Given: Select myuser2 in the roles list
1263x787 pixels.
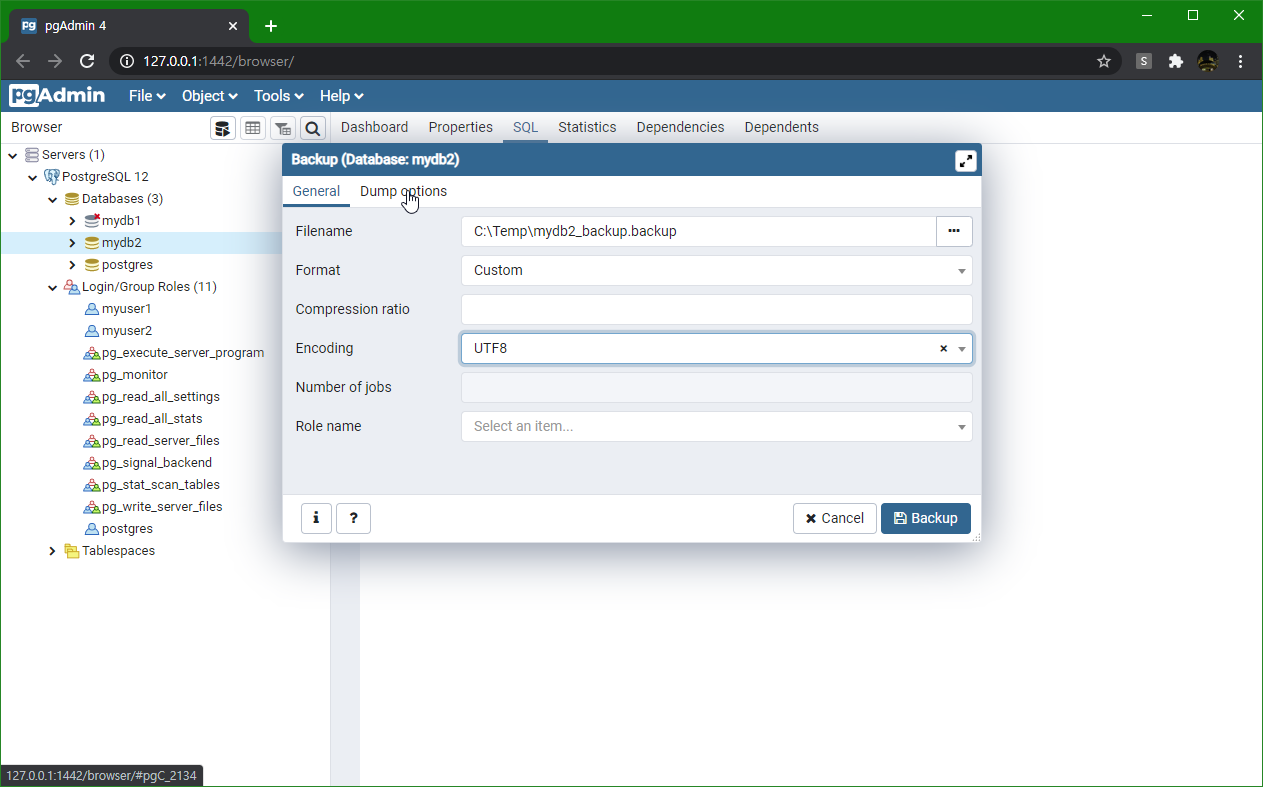Looking at the screenshot, I should click(127, 331).
